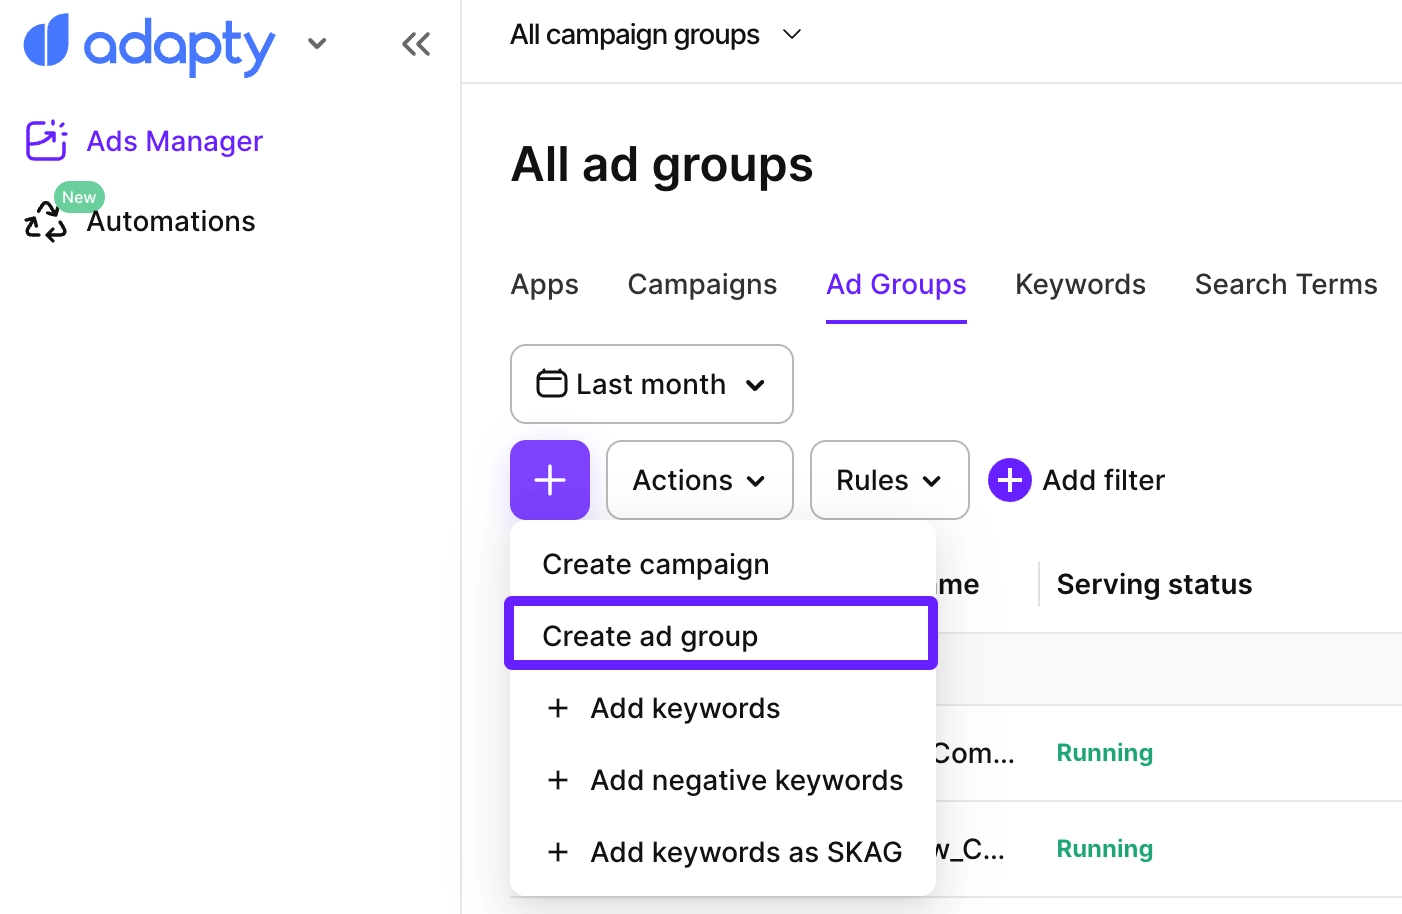Change the Last month date range
The image size is (1402, 914).
(x=651, y=383)
